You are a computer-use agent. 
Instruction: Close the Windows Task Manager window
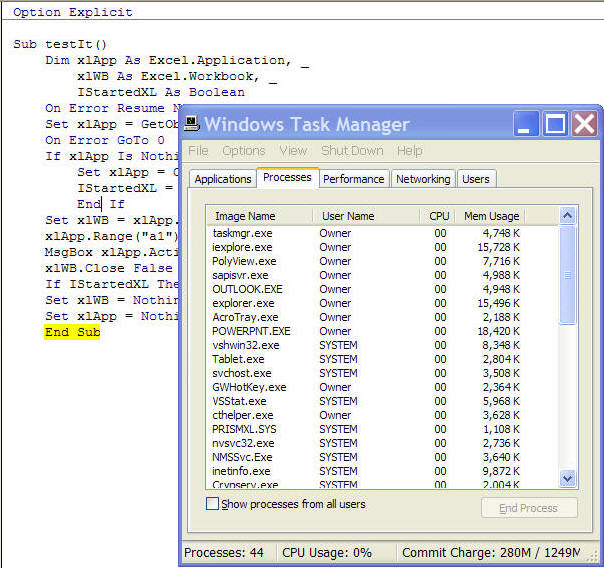click(584, 124)
